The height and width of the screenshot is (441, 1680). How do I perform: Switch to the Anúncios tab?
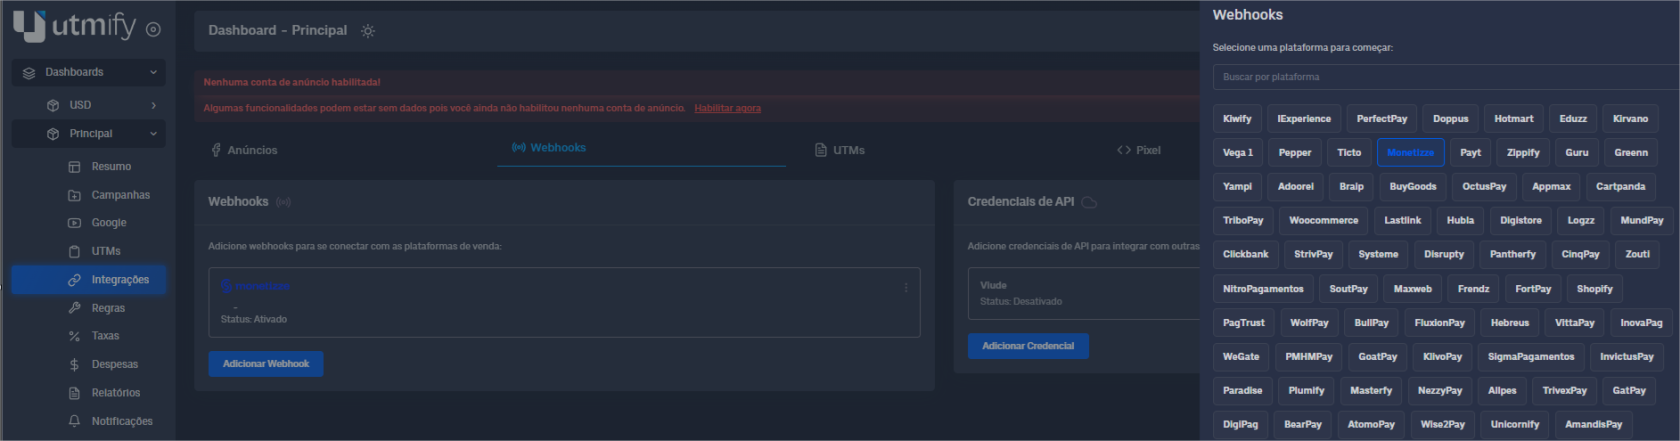click(x=244, y=150)
